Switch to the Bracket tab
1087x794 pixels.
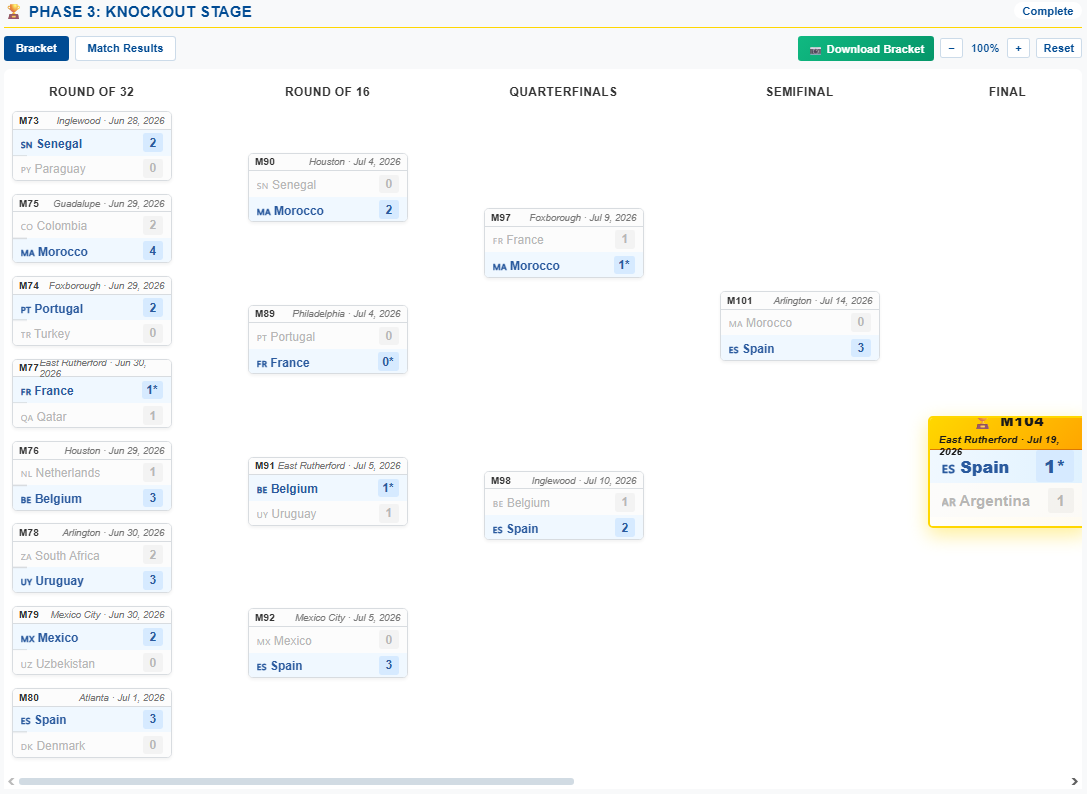point(37,48)
